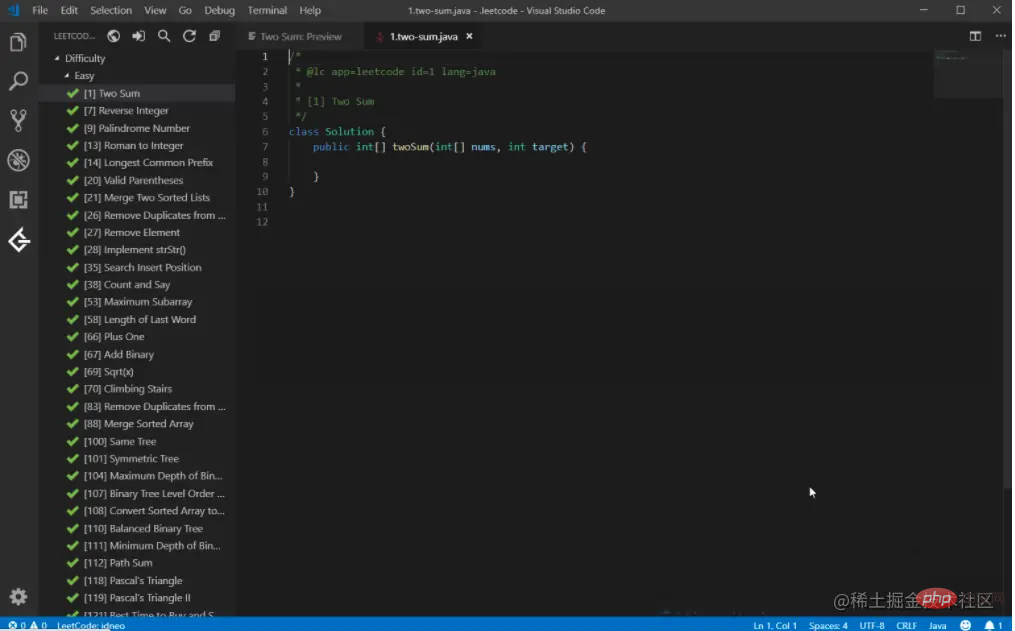Collapse the Easy difficulty group
Screen dimensions: 1015x631
tap(67, 76)
